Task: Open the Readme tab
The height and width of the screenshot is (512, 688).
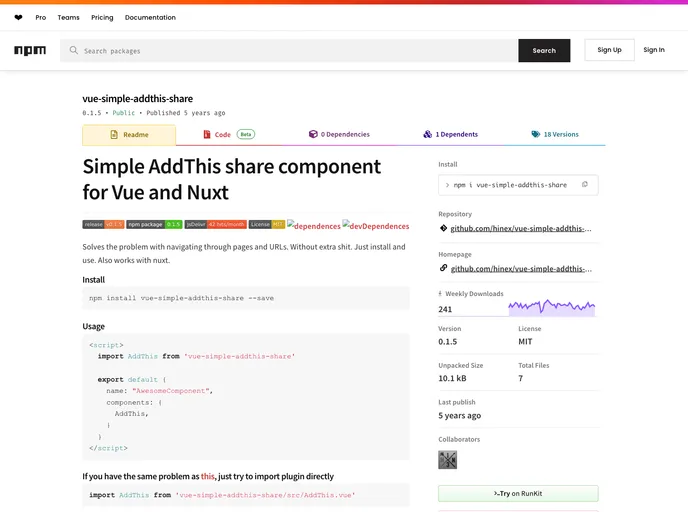Action: pyautogui.click(x=129, y=135)
